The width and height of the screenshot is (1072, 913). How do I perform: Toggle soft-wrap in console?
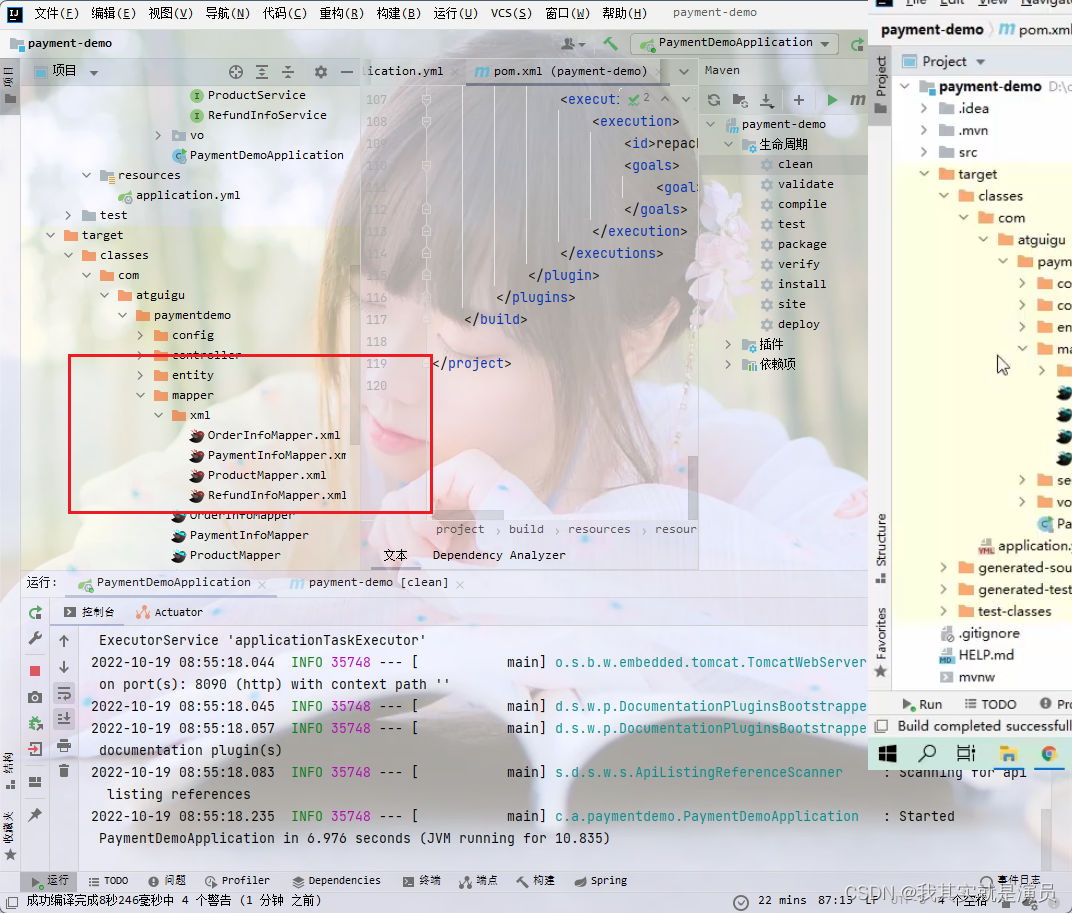64,693
